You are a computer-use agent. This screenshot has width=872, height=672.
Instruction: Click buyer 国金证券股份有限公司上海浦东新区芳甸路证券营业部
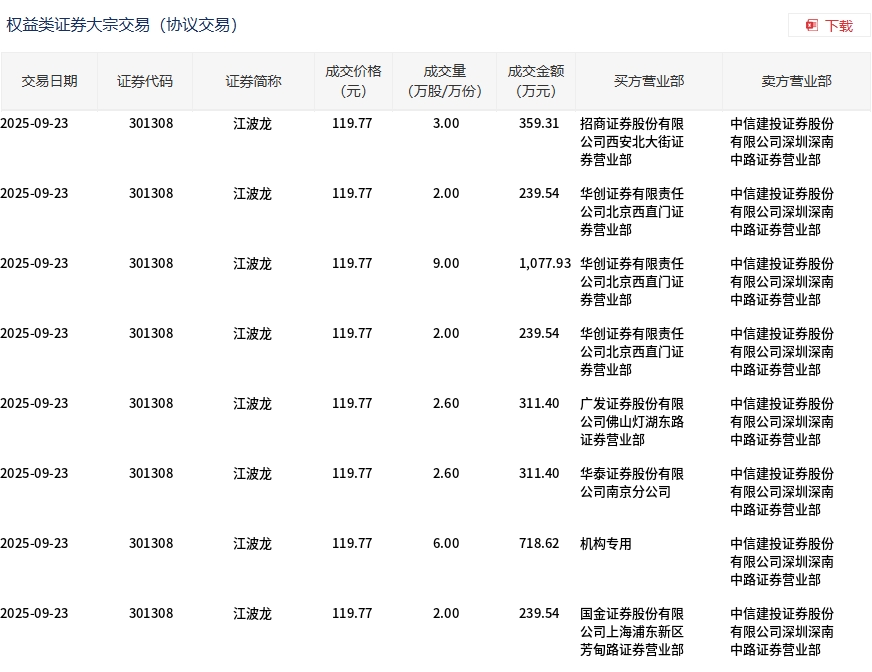(x=632, y=631)
